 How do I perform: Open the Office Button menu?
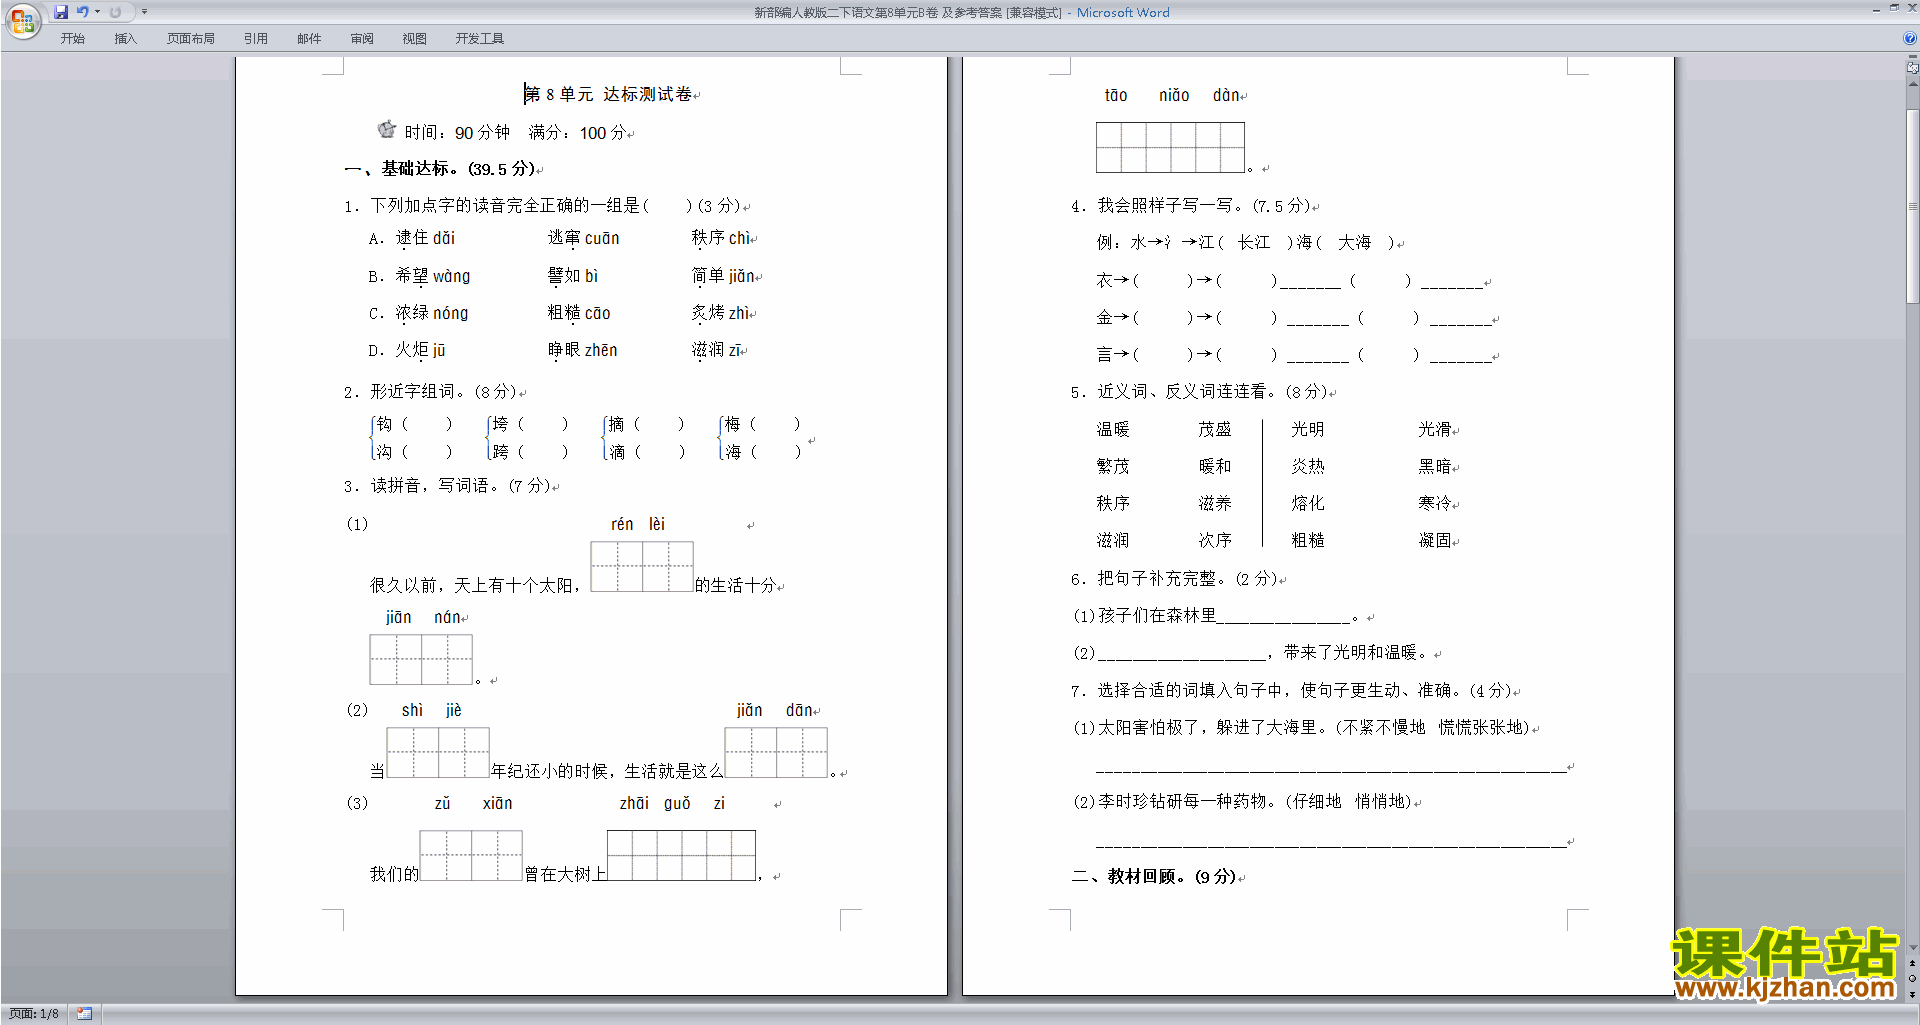point(22,20)
